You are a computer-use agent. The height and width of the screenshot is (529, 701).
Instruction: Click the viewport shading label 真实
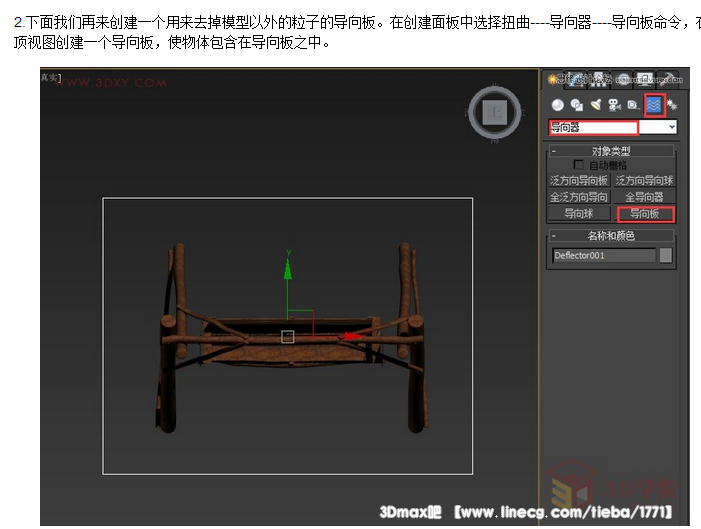pos(51,78)
